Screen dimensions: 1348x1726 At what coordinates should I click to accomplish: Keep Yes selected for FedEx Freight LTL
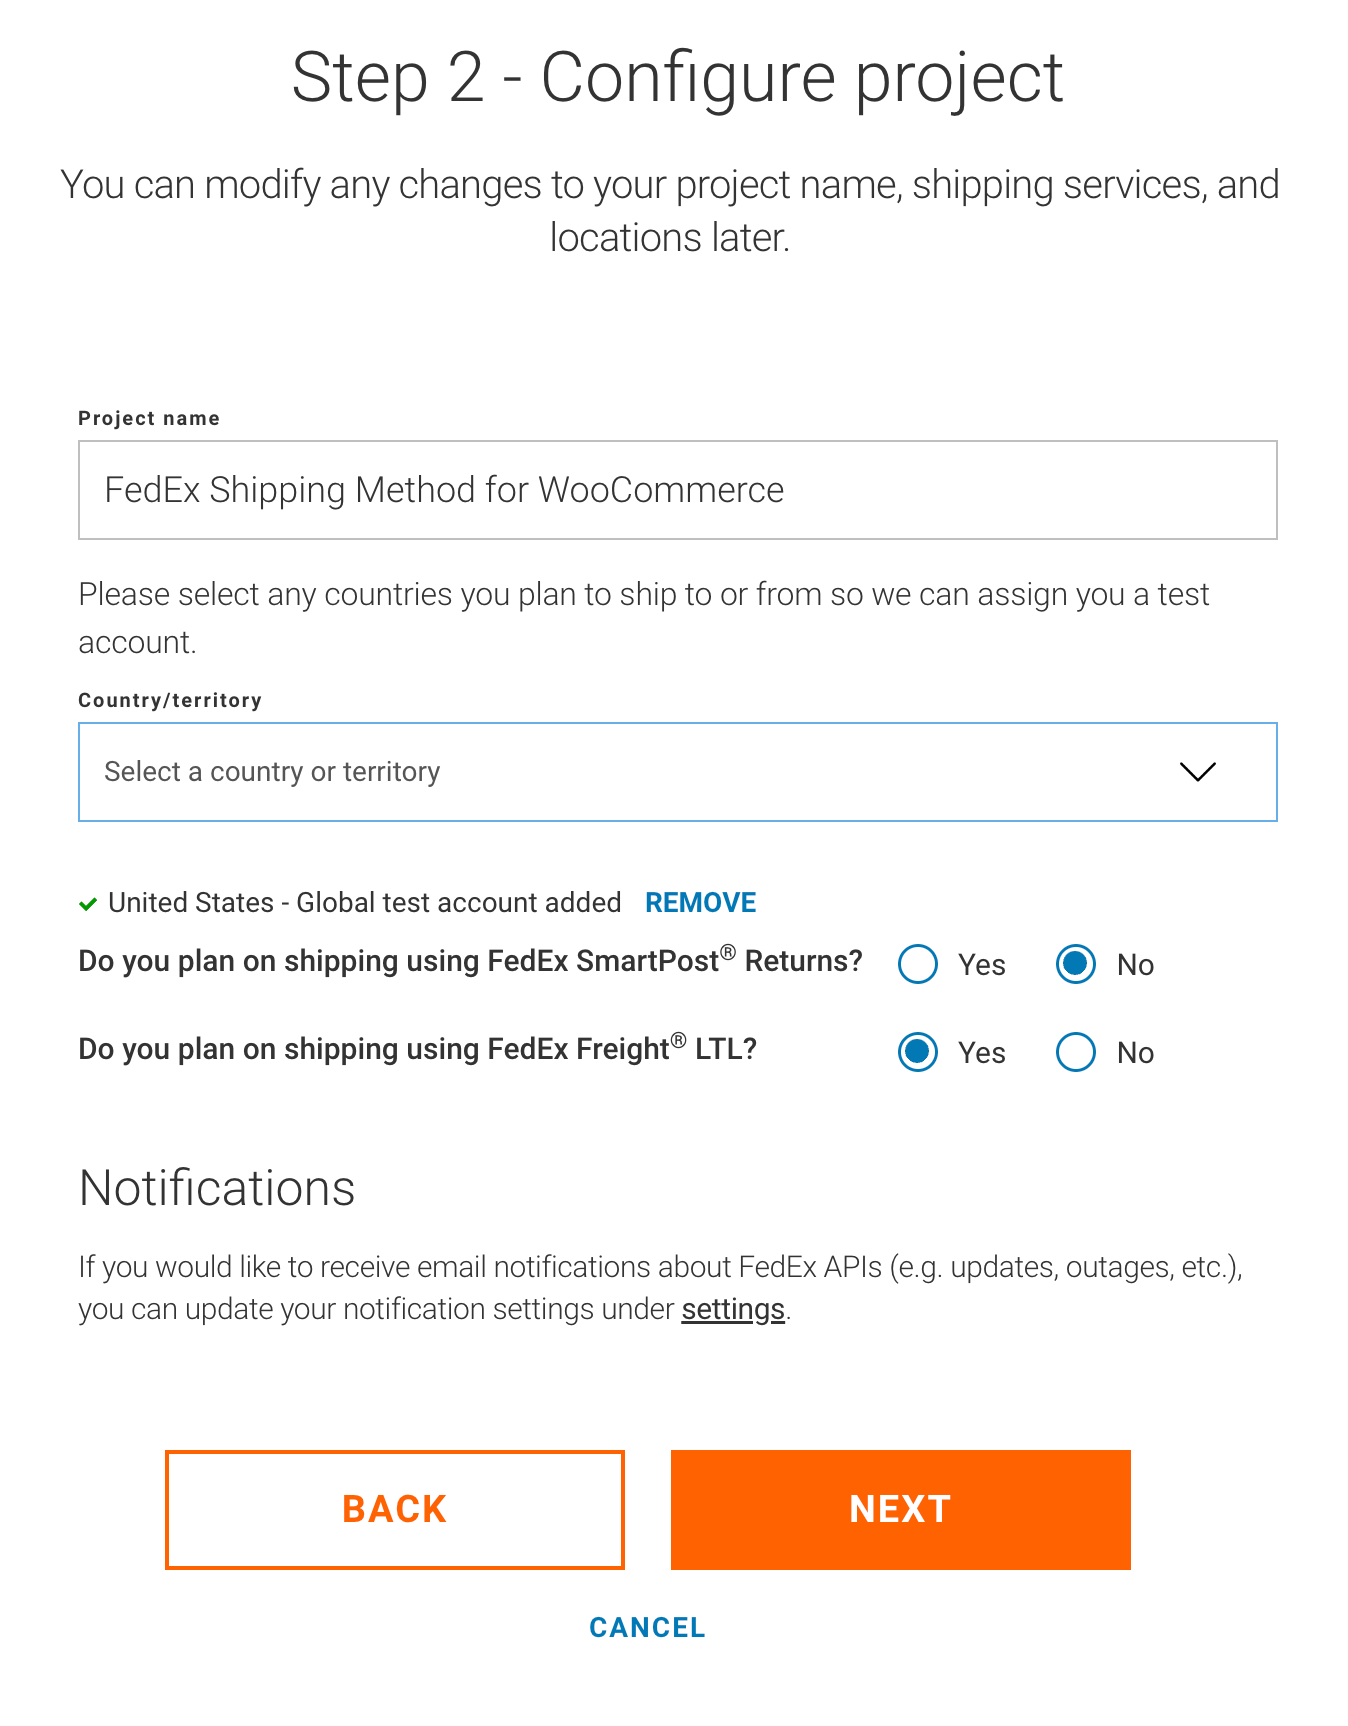click(917, 1052)
